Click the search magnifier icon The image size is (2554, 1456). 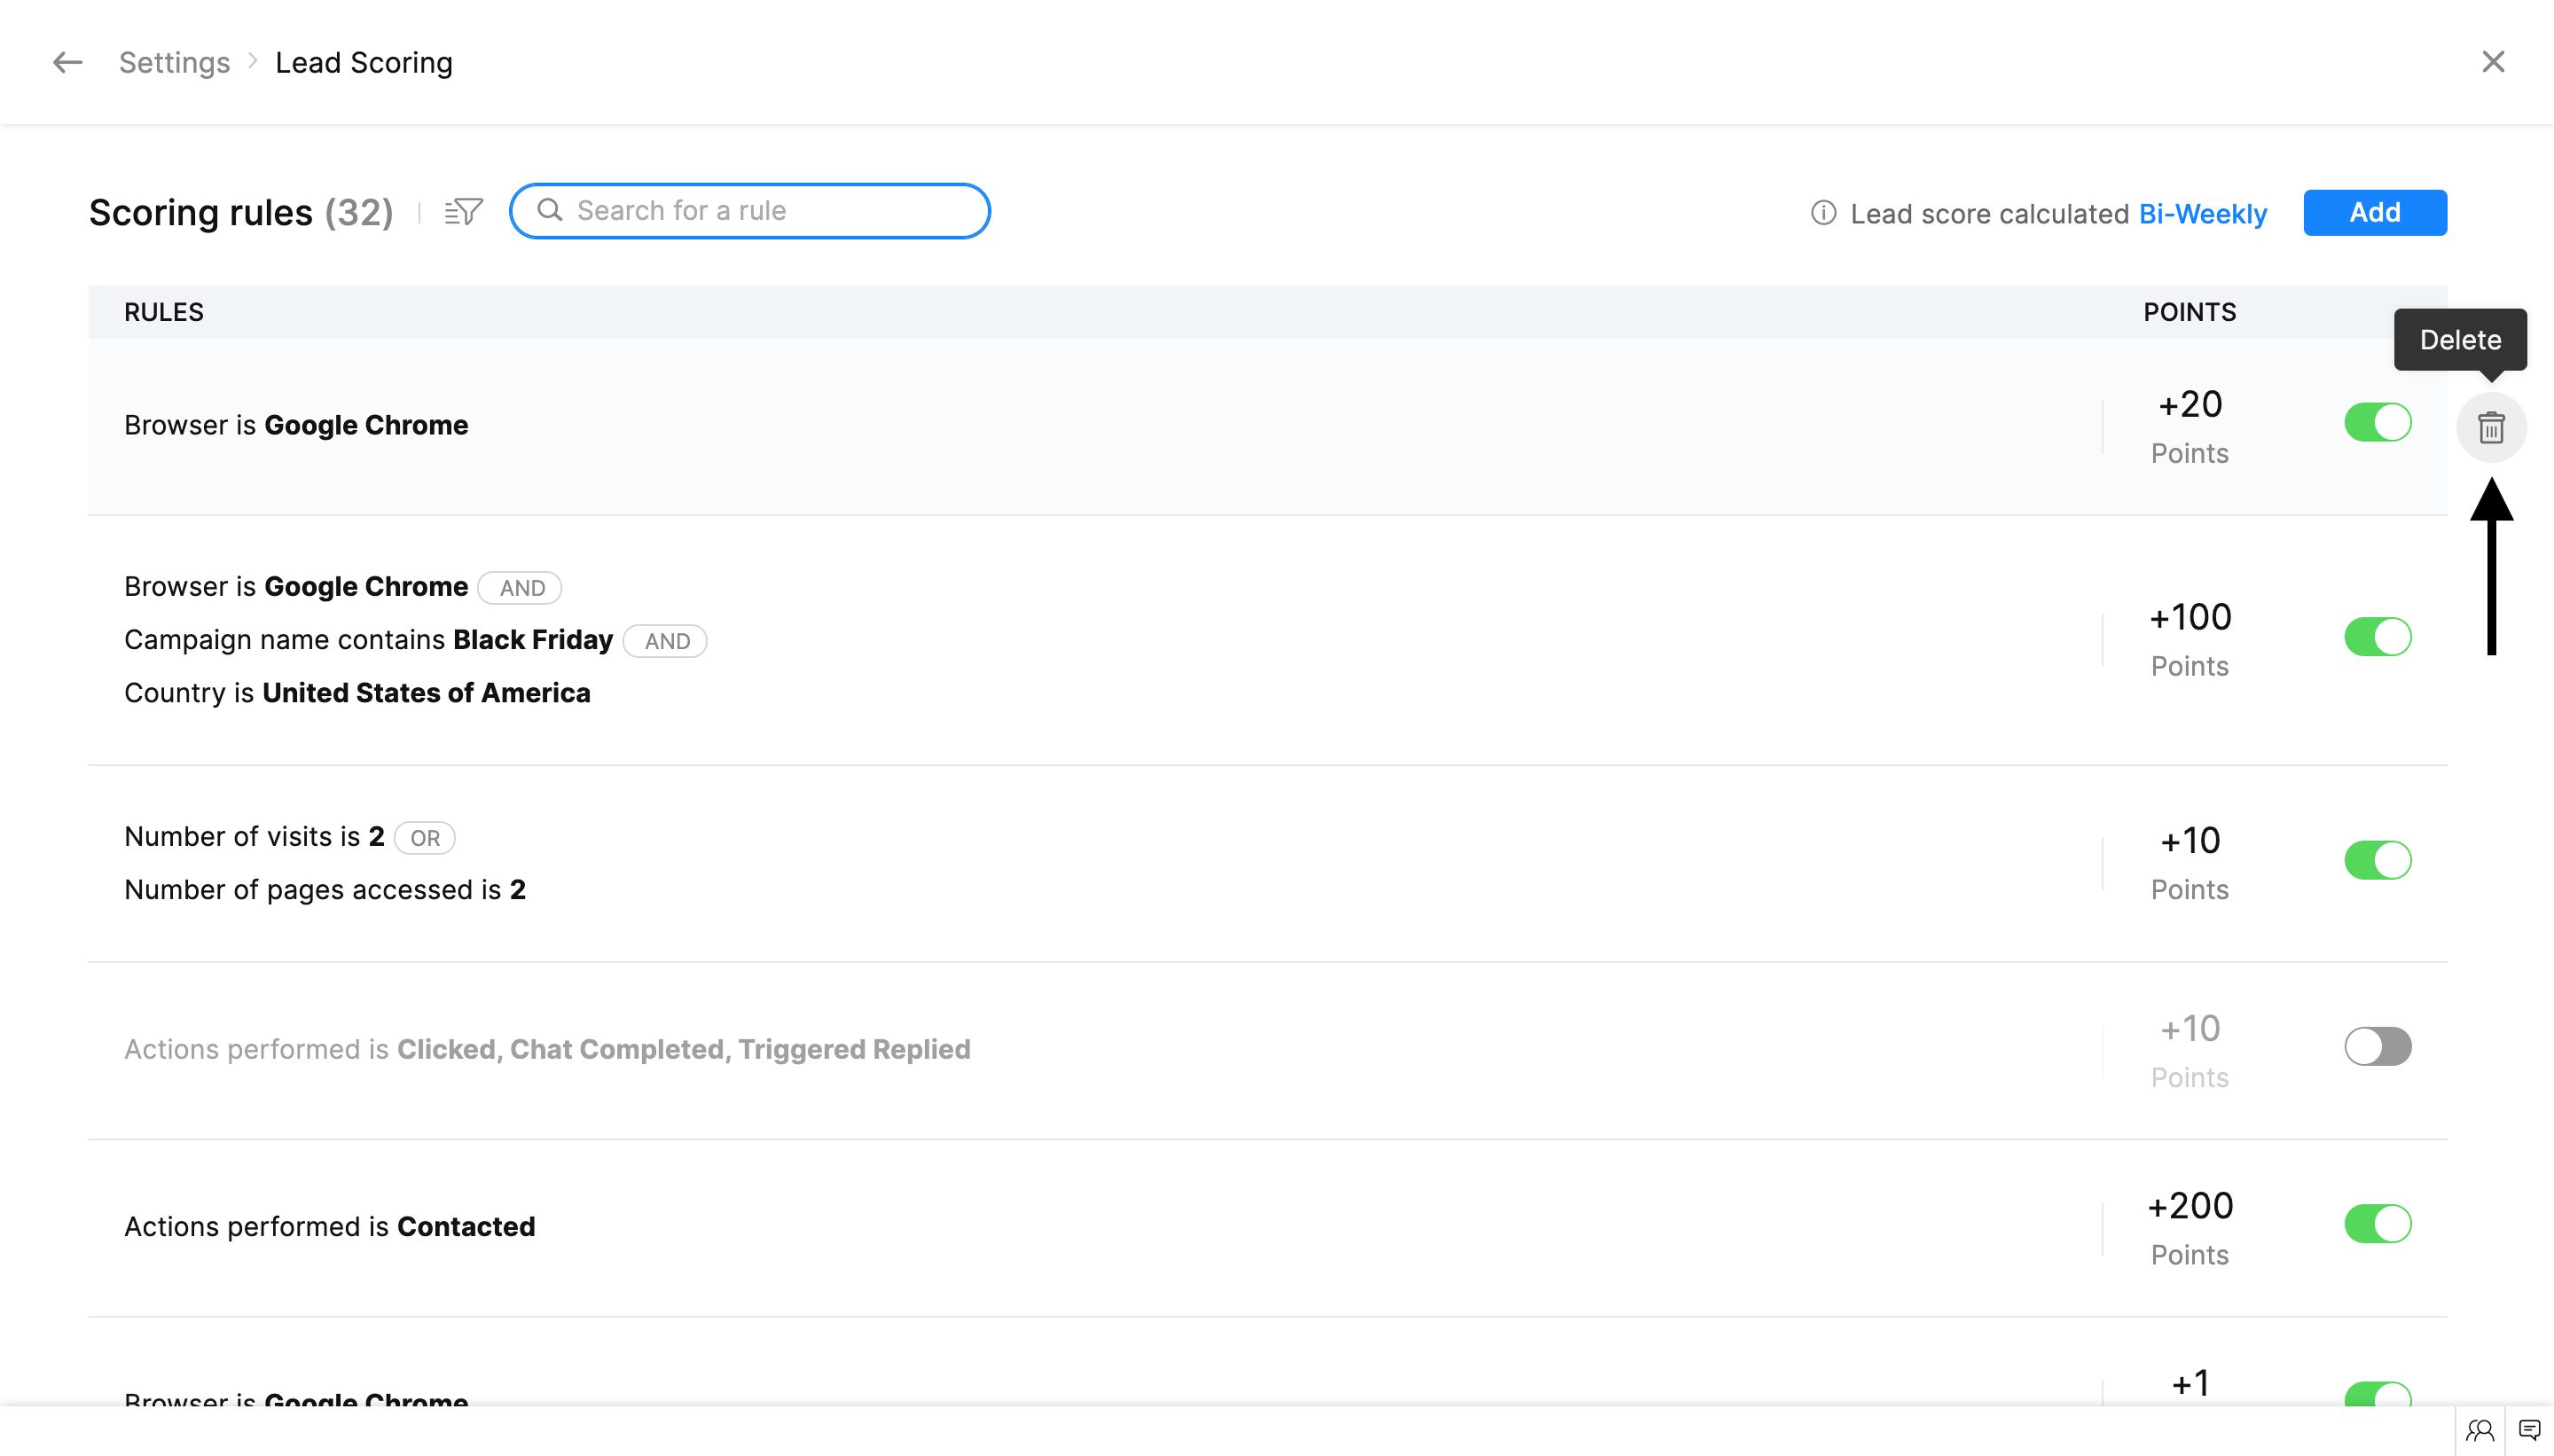(550, 210)
